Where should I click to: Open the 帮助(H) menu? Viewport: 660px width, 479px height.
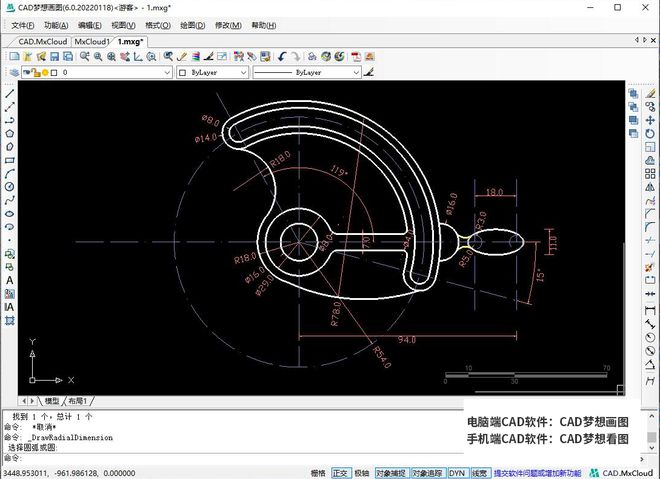click(x=263, y=25)
